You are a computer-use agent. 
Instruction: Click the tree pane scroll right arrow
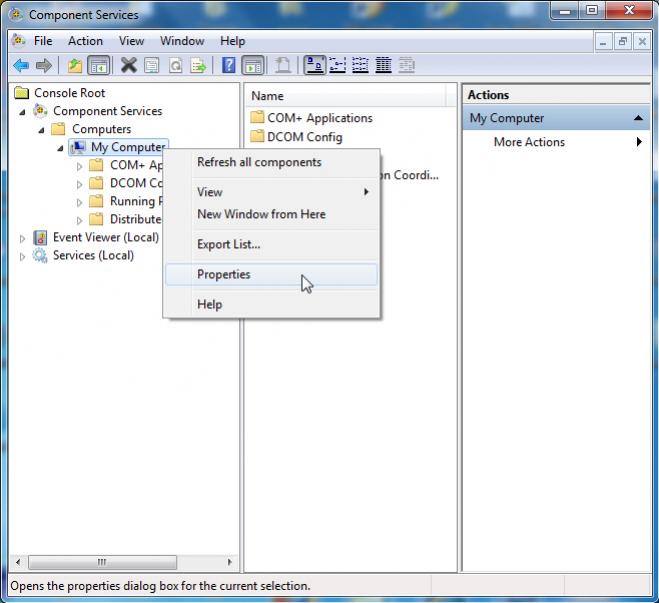click(229, 562)
